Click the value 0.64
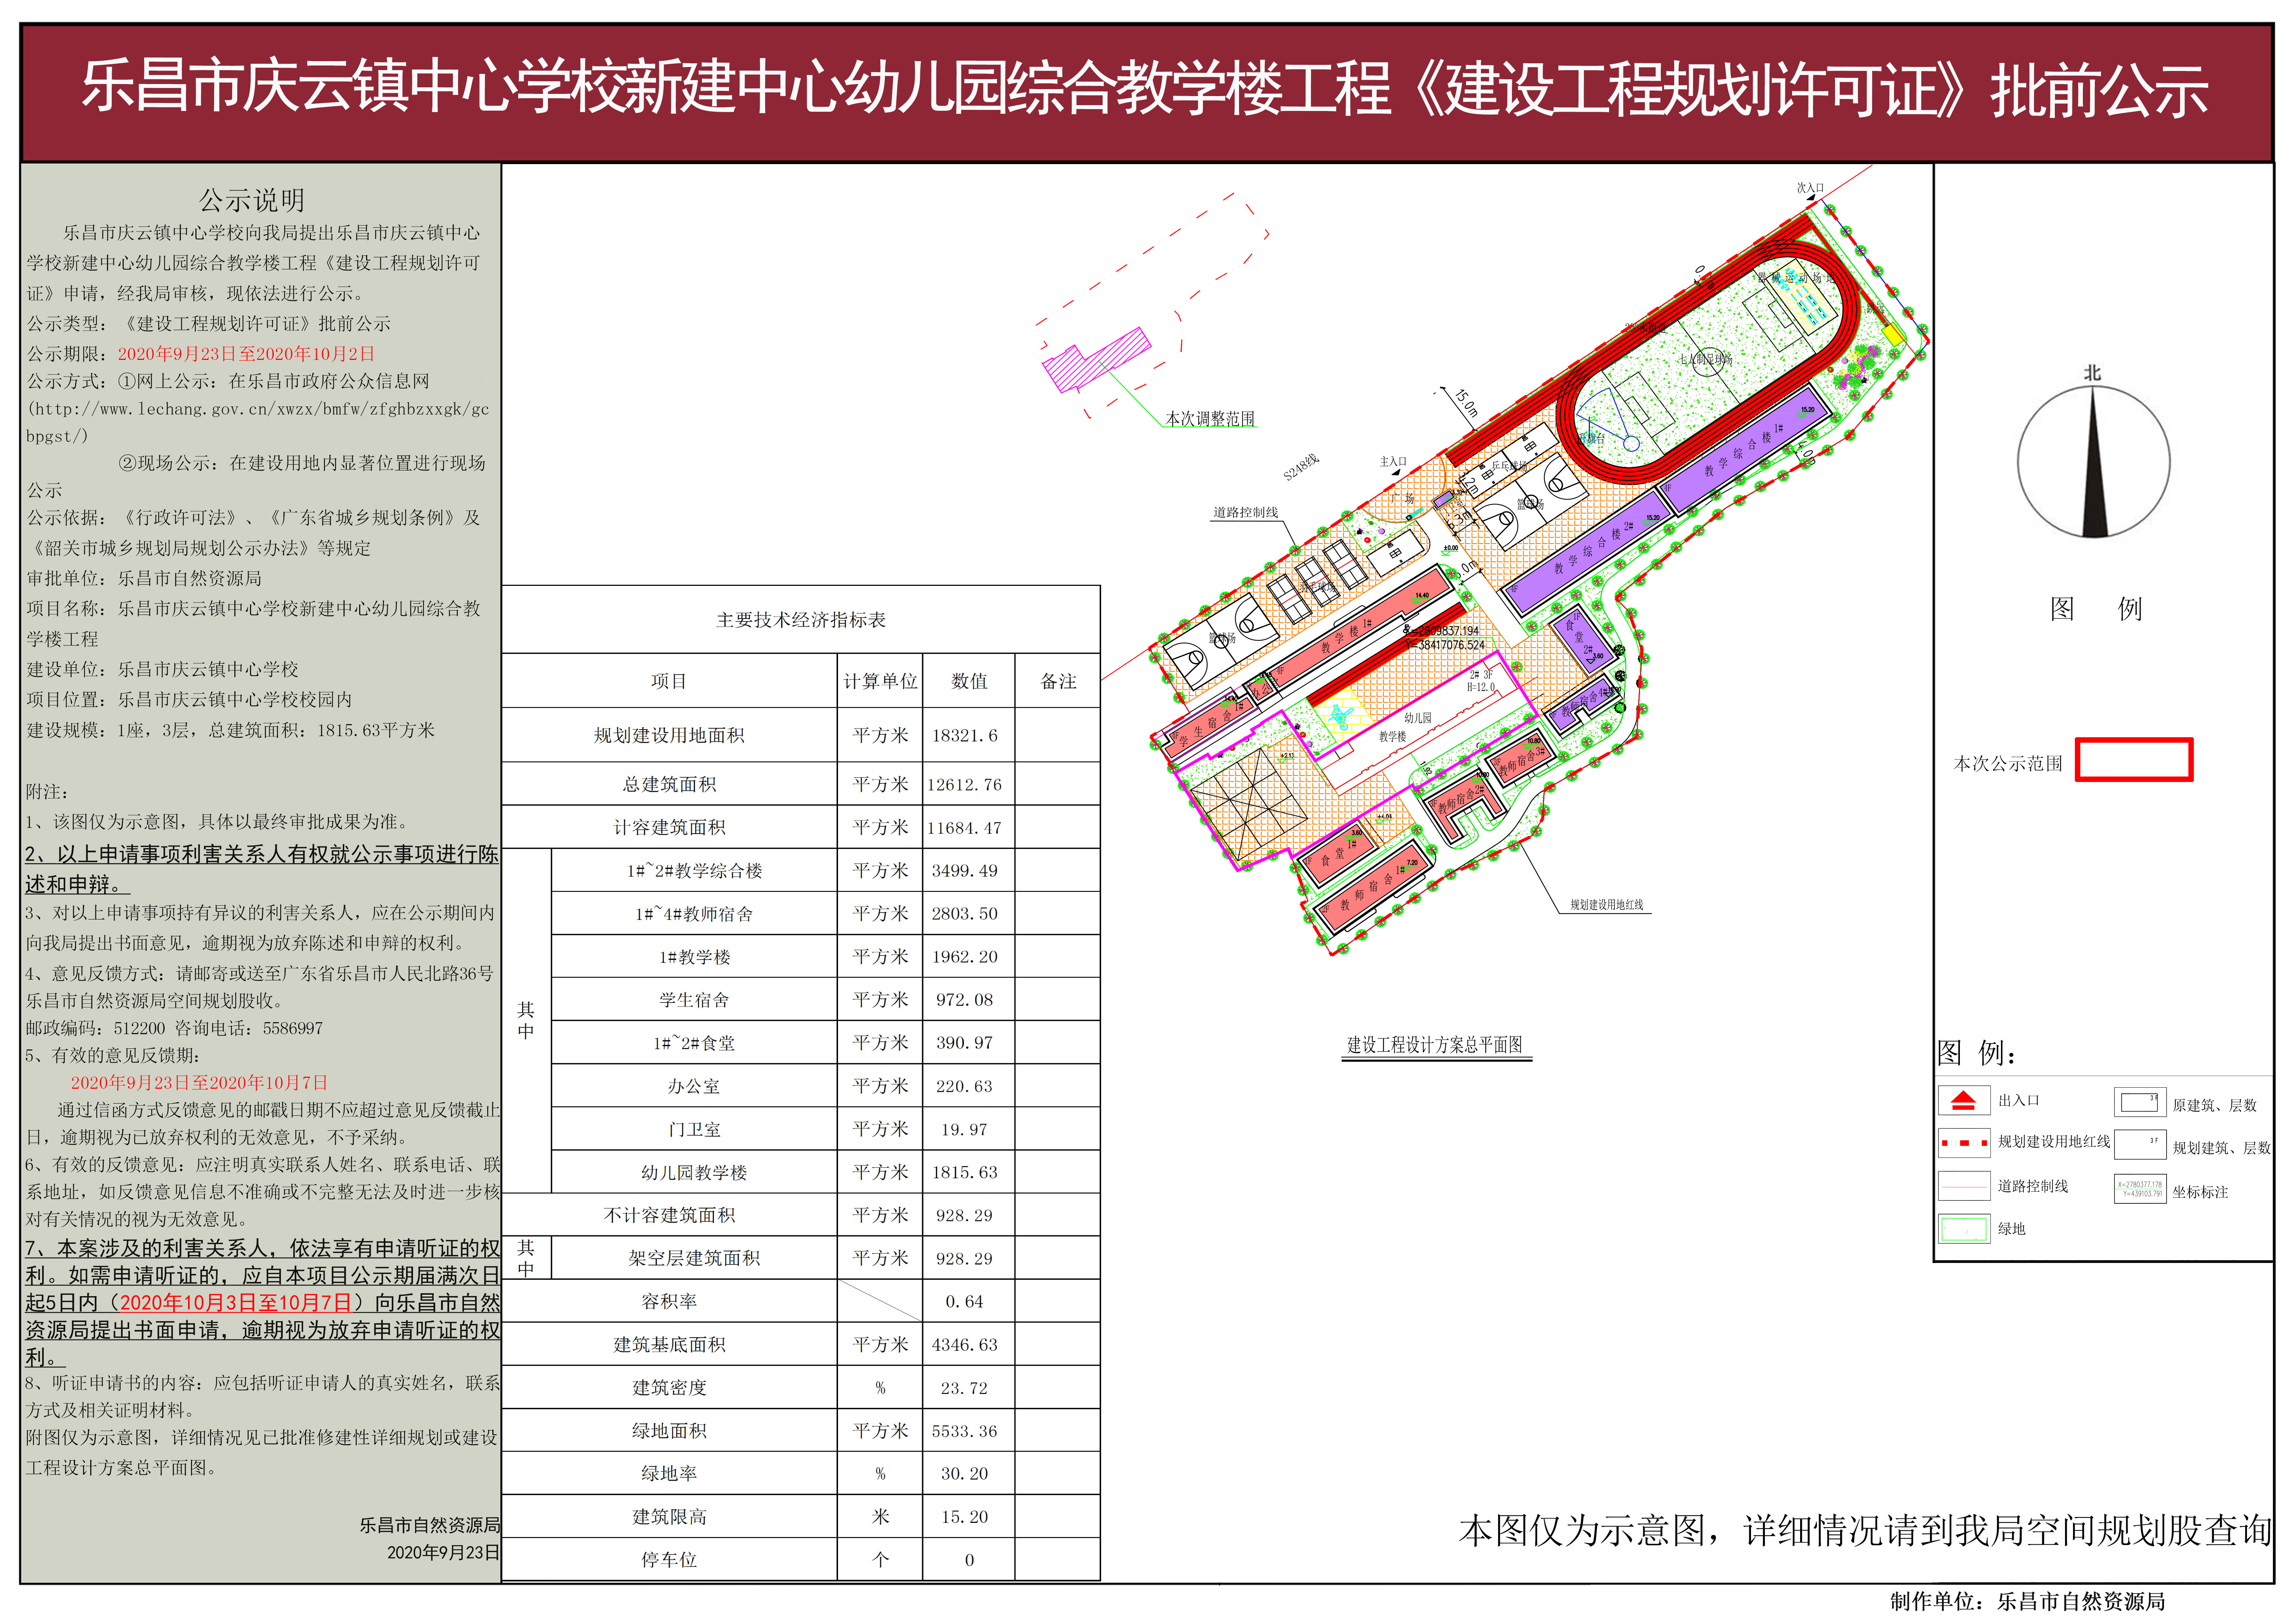2295x1624 pixels. (x=965, y=1302)
